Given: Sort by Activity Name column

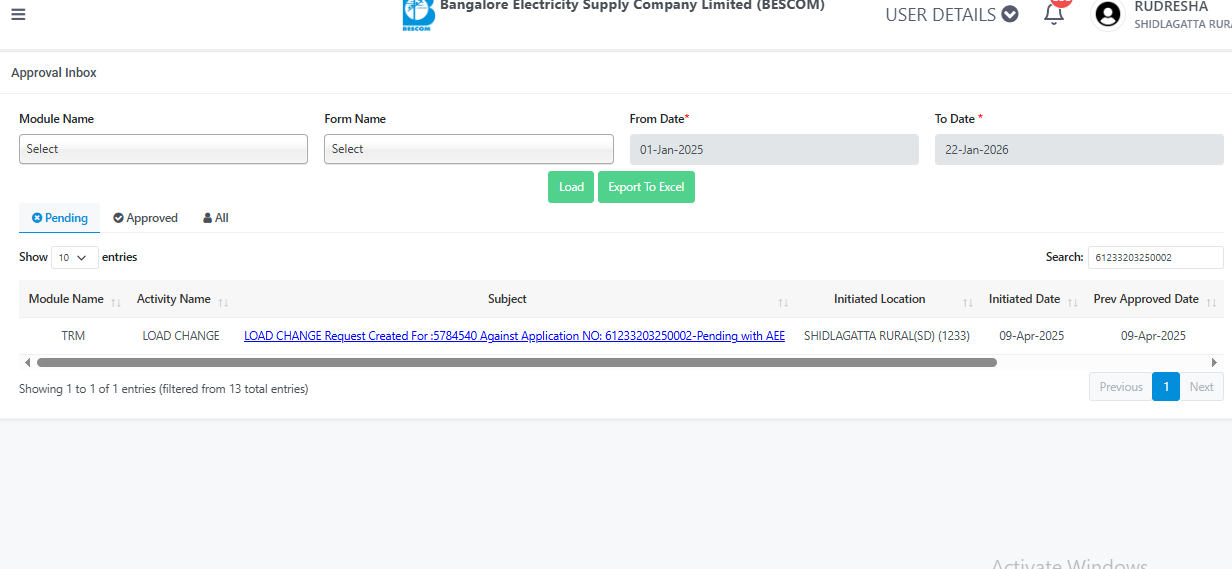Looking at the screenshot, I should (x=182, y=299).
